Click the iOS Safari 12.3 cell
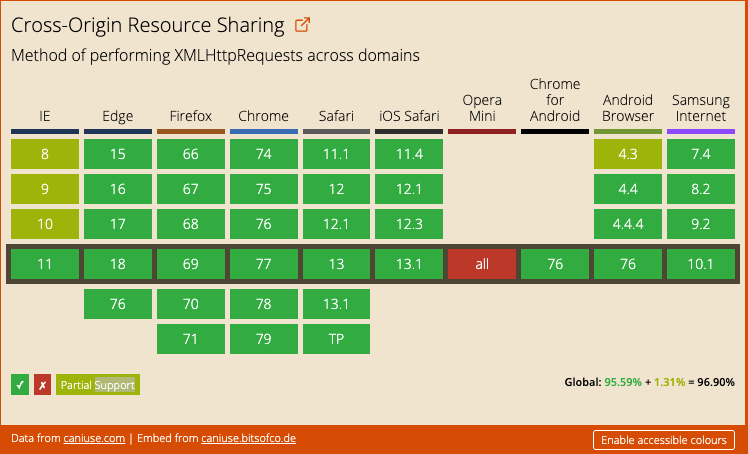This screenshot has height=454, width=748. [x=409, y=224]
